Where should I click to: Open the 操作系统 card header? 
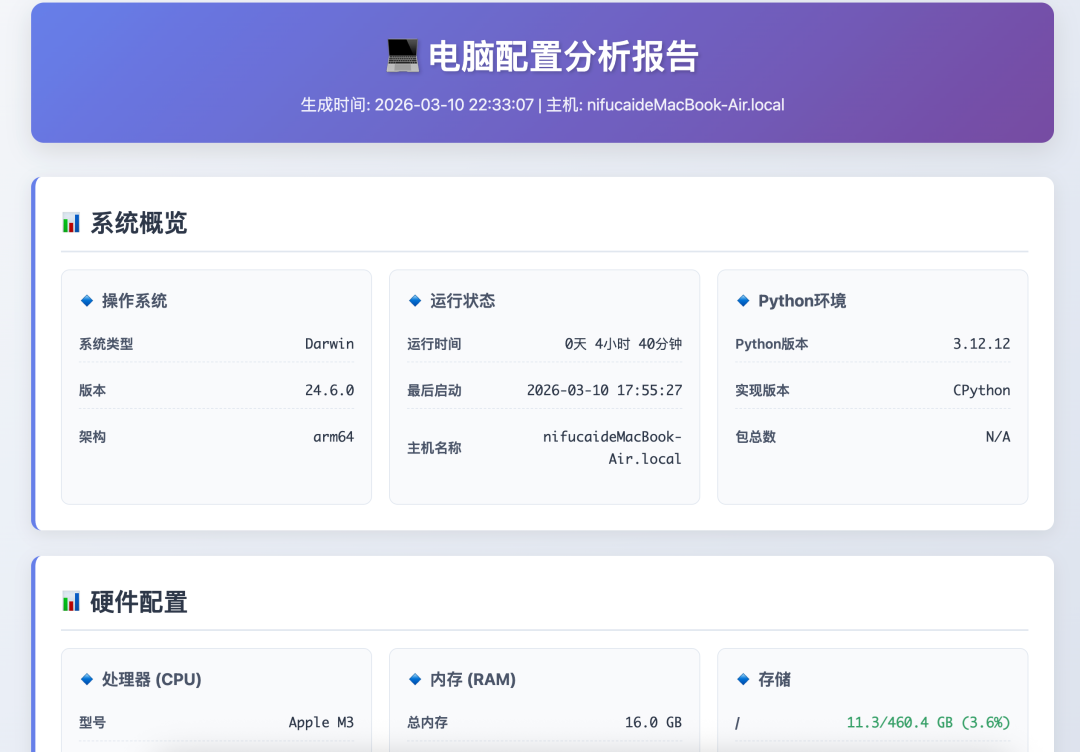(x=125, y=300)
